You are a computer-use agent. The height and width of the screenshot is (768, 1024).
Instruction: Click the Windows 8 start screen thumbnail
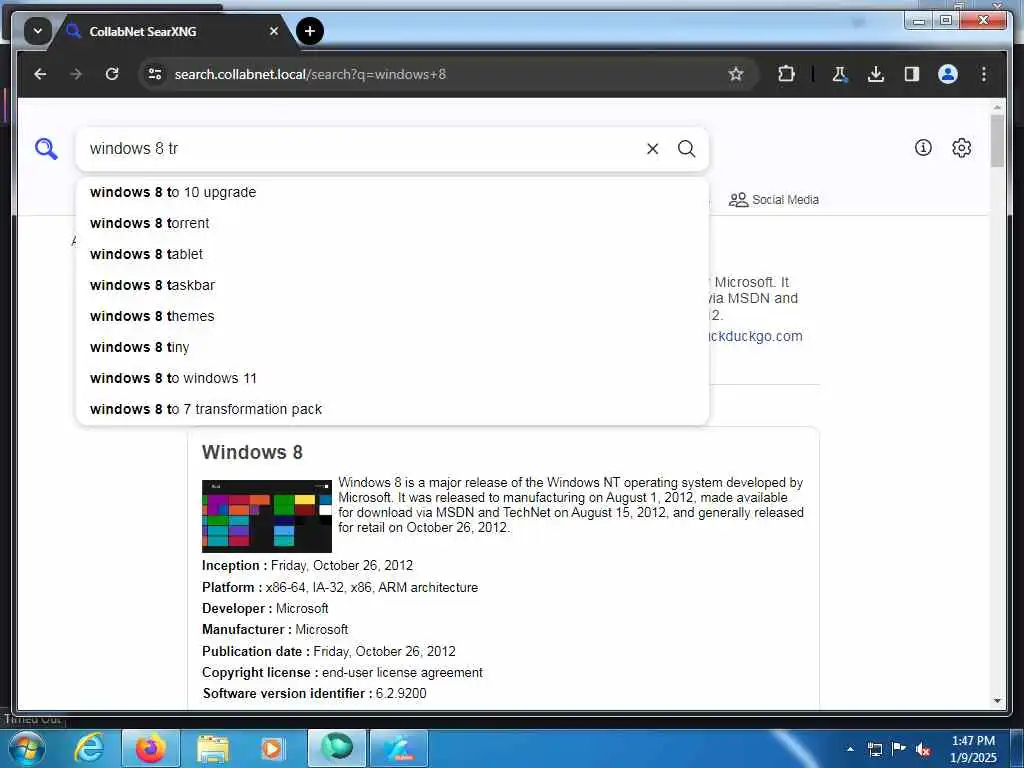pyautogui.click(x=266, y=516)
